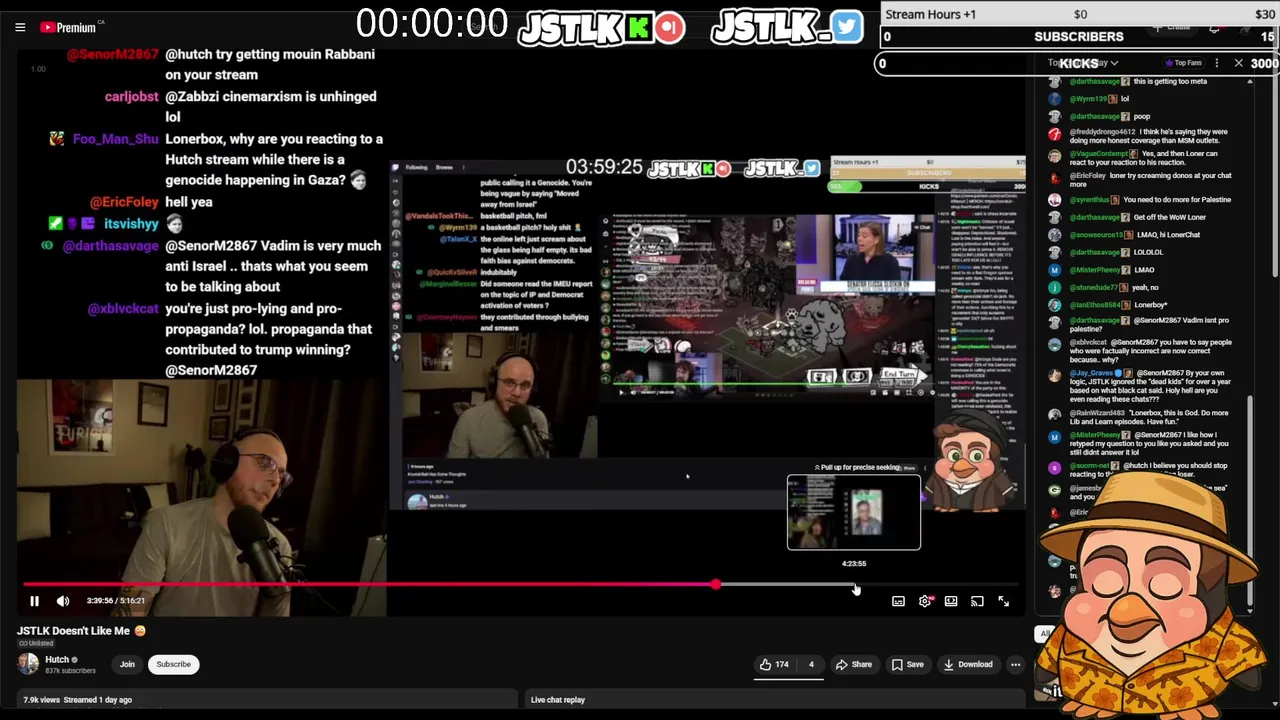Image resolution: width=1280 pixels, height=720 pixels.
Task: Click @MisterPheeny's blue M avatar next to LMAO
Action: coord(1054,270)
